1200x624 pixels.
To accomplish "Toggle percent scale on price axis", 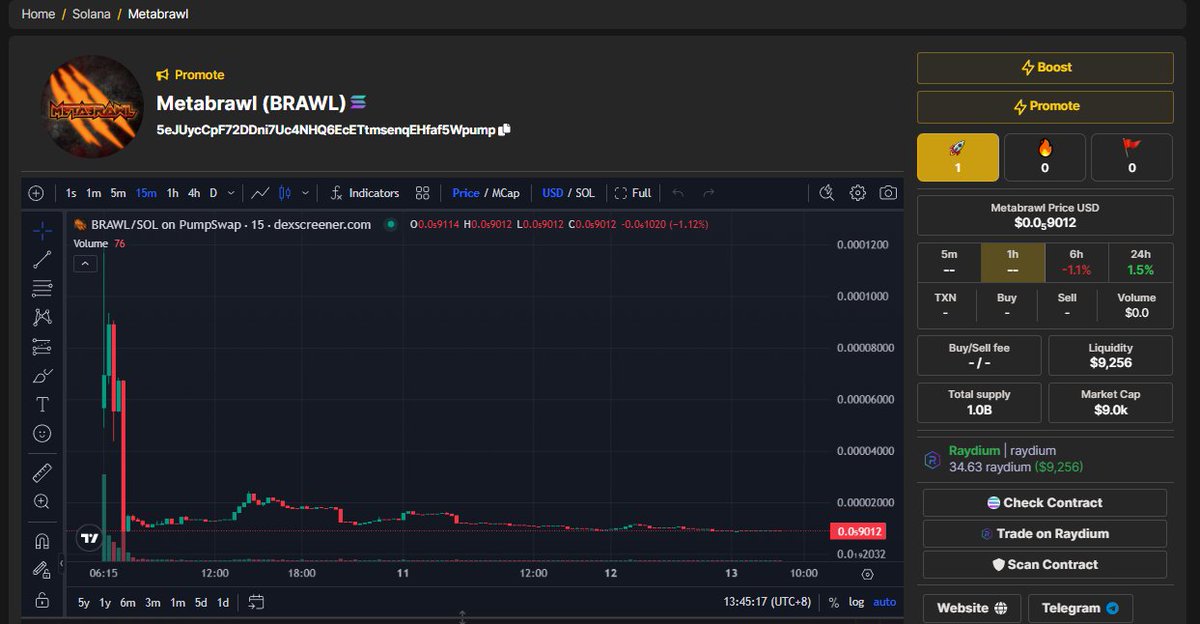I will (834, 602).
